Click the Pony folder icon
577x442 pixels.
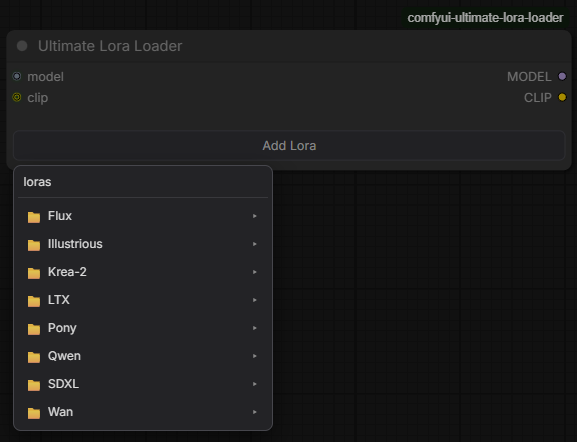pos(34,329)
